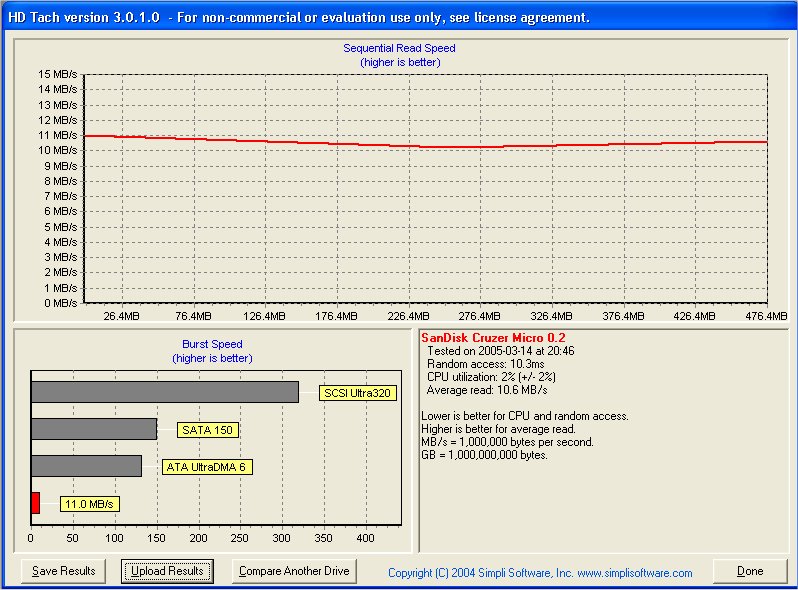Click the Random access 10.3ms text

(x=484, y=364)
